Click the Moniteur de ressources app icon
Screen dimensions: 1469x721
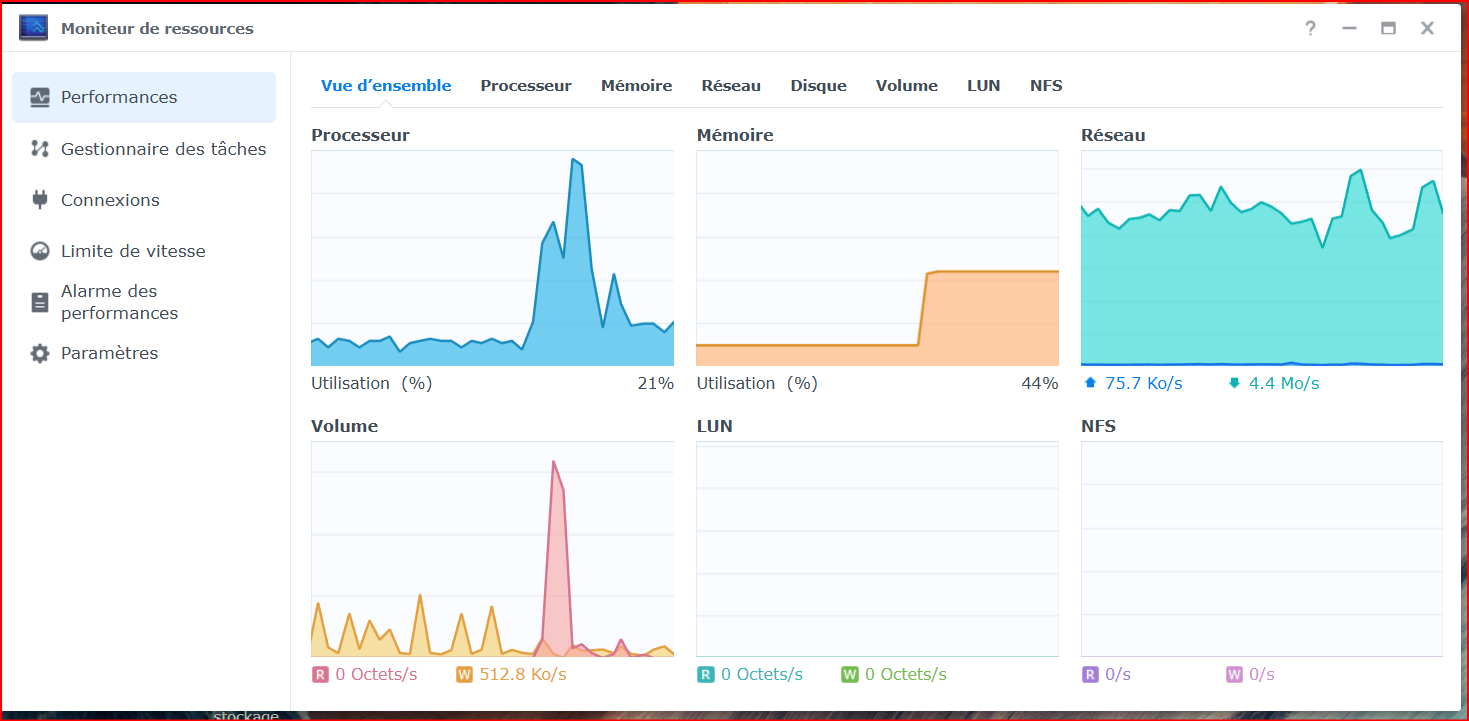33,28
